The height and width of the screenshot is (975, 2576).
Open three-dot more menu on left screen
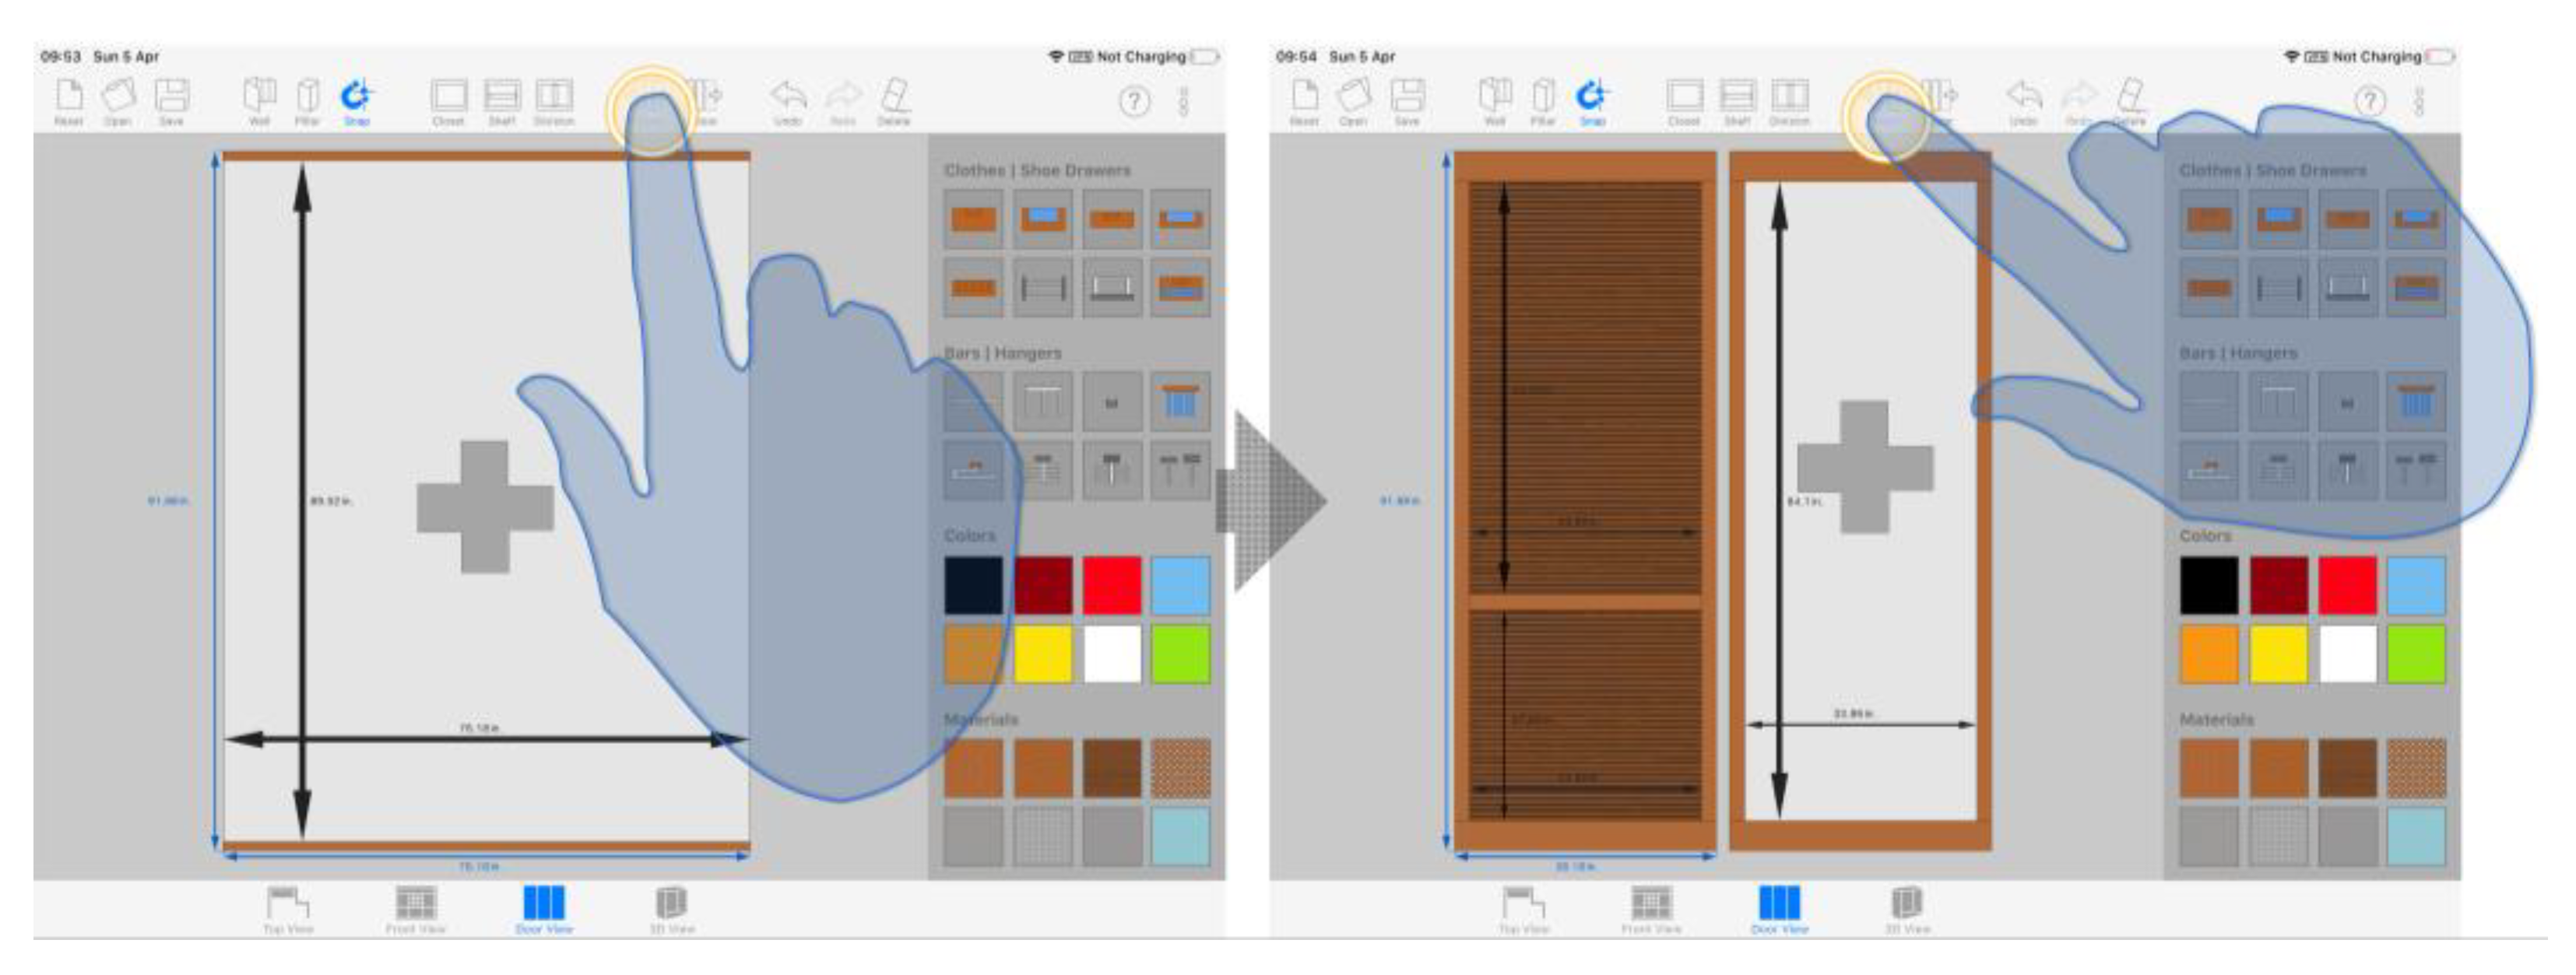[1184, 101]
